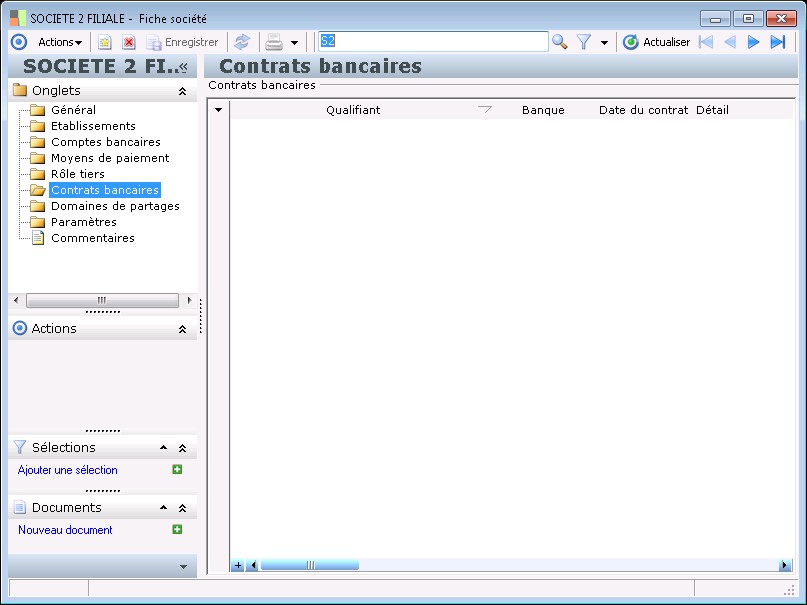Click the delete record icon with the red X
807x605 pixels.
click(129, 42)
